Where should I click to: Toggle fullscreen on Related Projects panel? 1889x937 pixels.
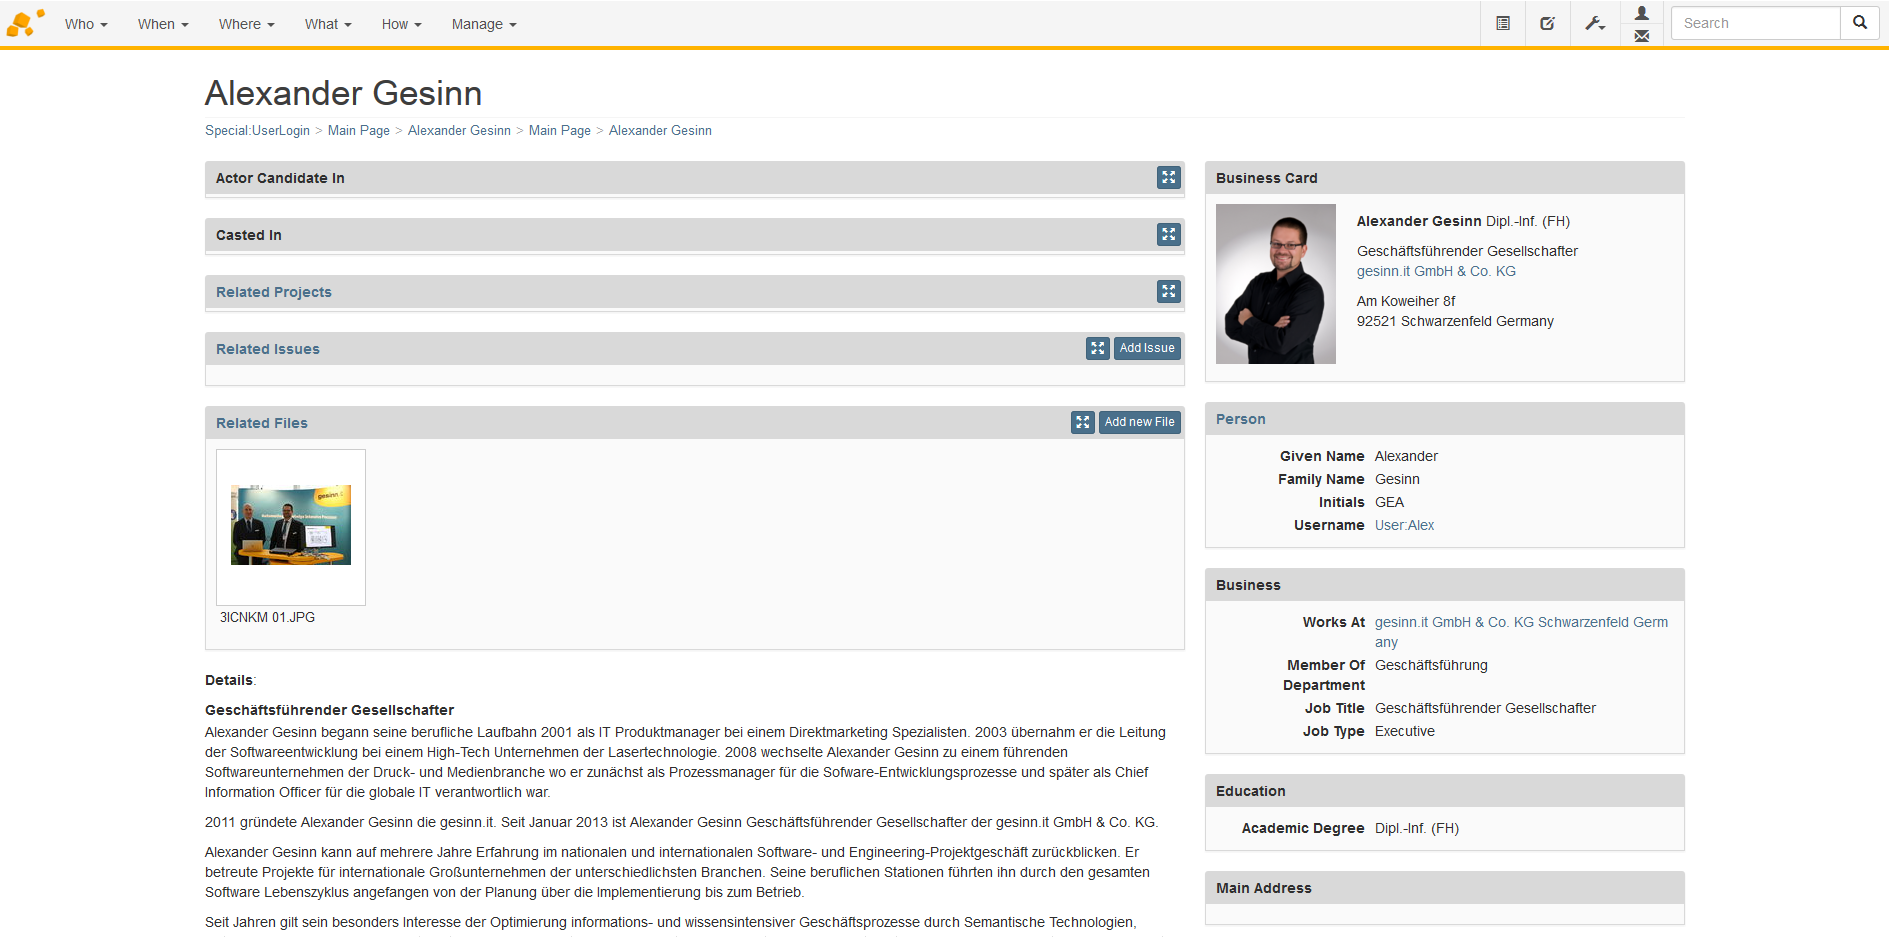click(x=1168, y=291)
